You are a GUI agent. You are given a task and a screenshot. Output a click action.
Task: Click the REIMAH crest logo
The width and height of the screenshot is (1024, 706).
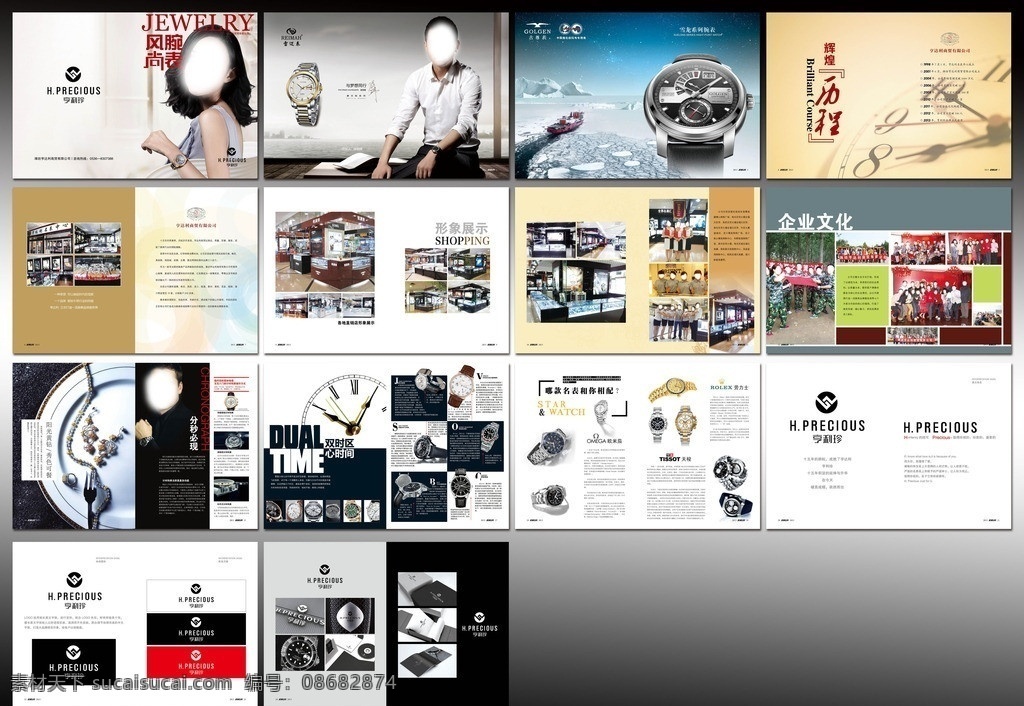click(x=290, y=31)
